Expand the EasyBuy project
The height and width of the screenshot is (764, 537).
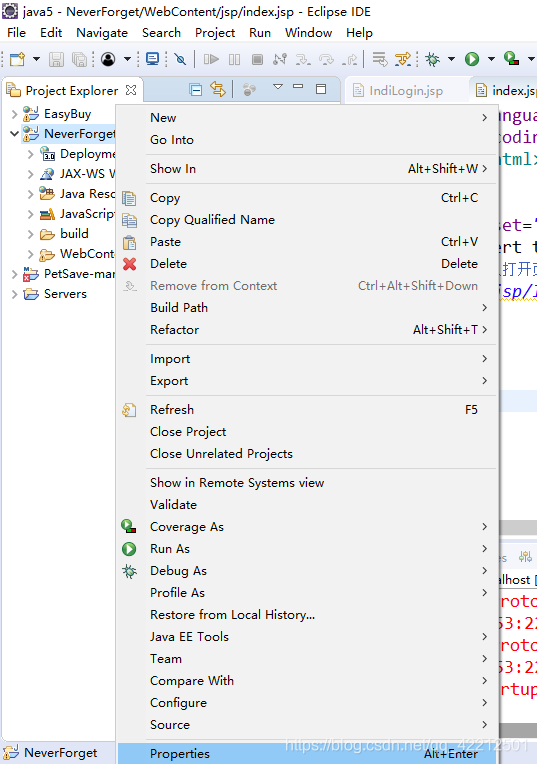click(x=15, y=114)
